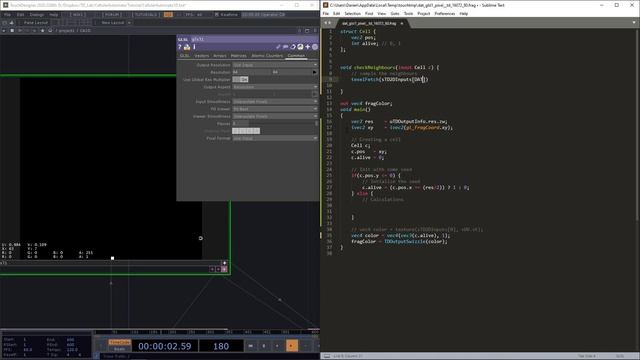The width and height of the screenshot is (640, 360).
Task: Click the bookmark star icon in path bar
Action: 42,31
